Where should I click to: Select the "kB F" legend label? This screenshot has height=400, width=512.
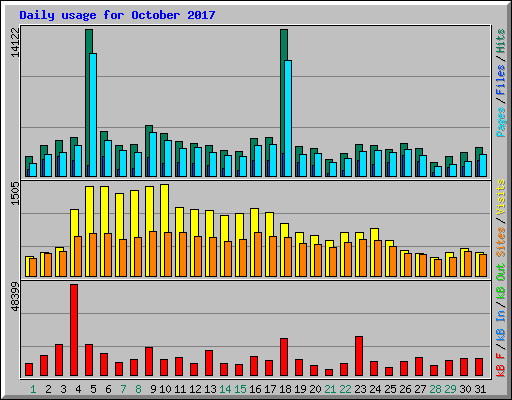pos(501,364)
